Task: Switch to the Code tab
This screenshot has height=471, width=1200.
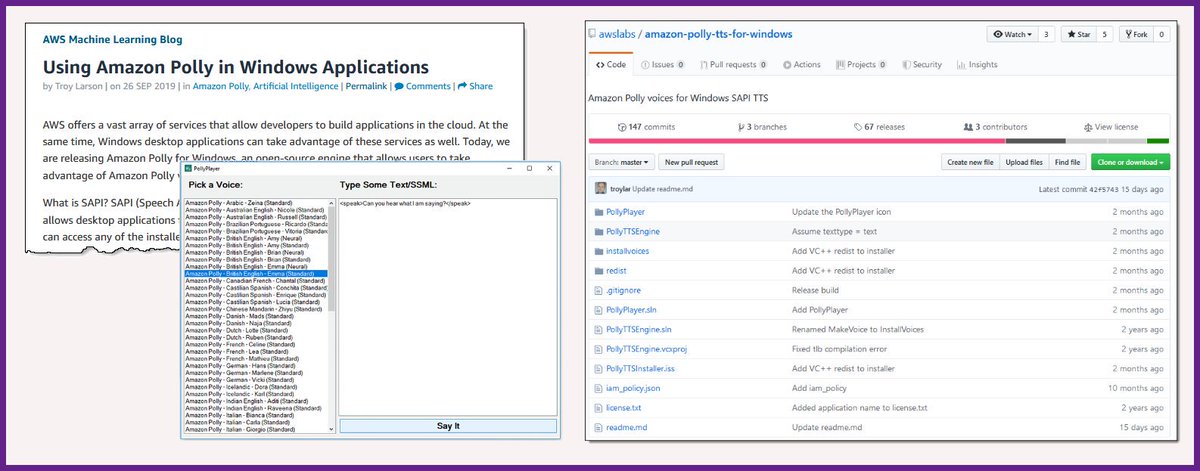Action: tap(611, 65)
